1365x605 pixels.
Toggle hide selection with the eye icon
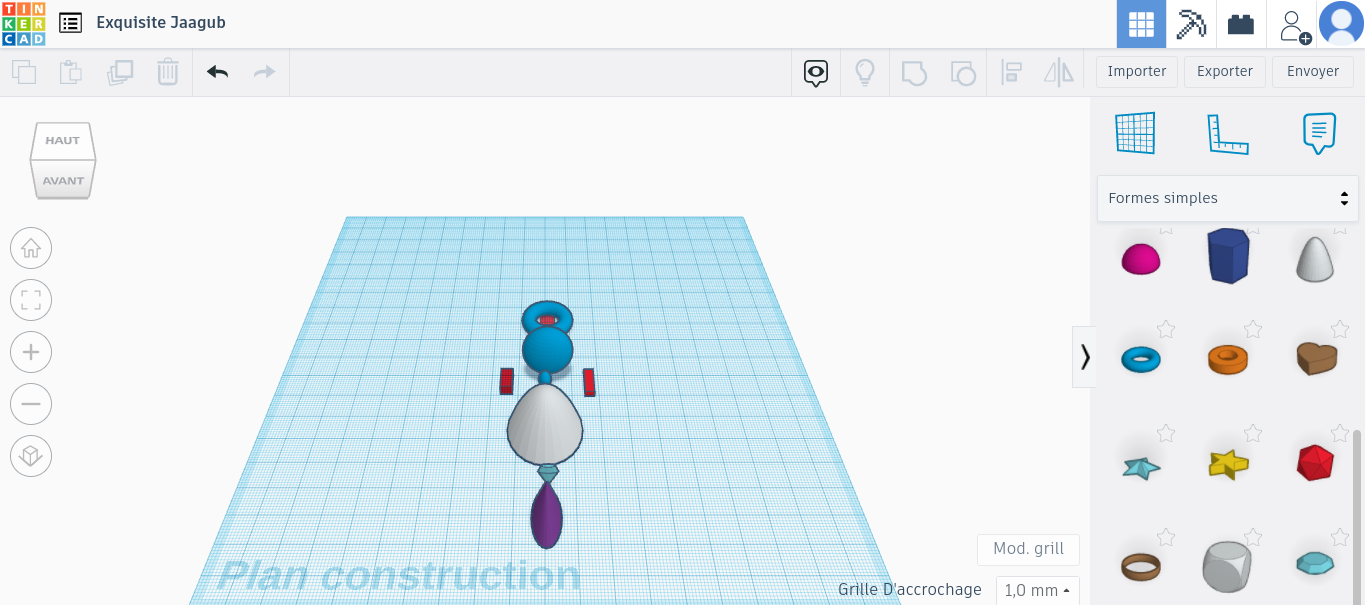point(815,71)
